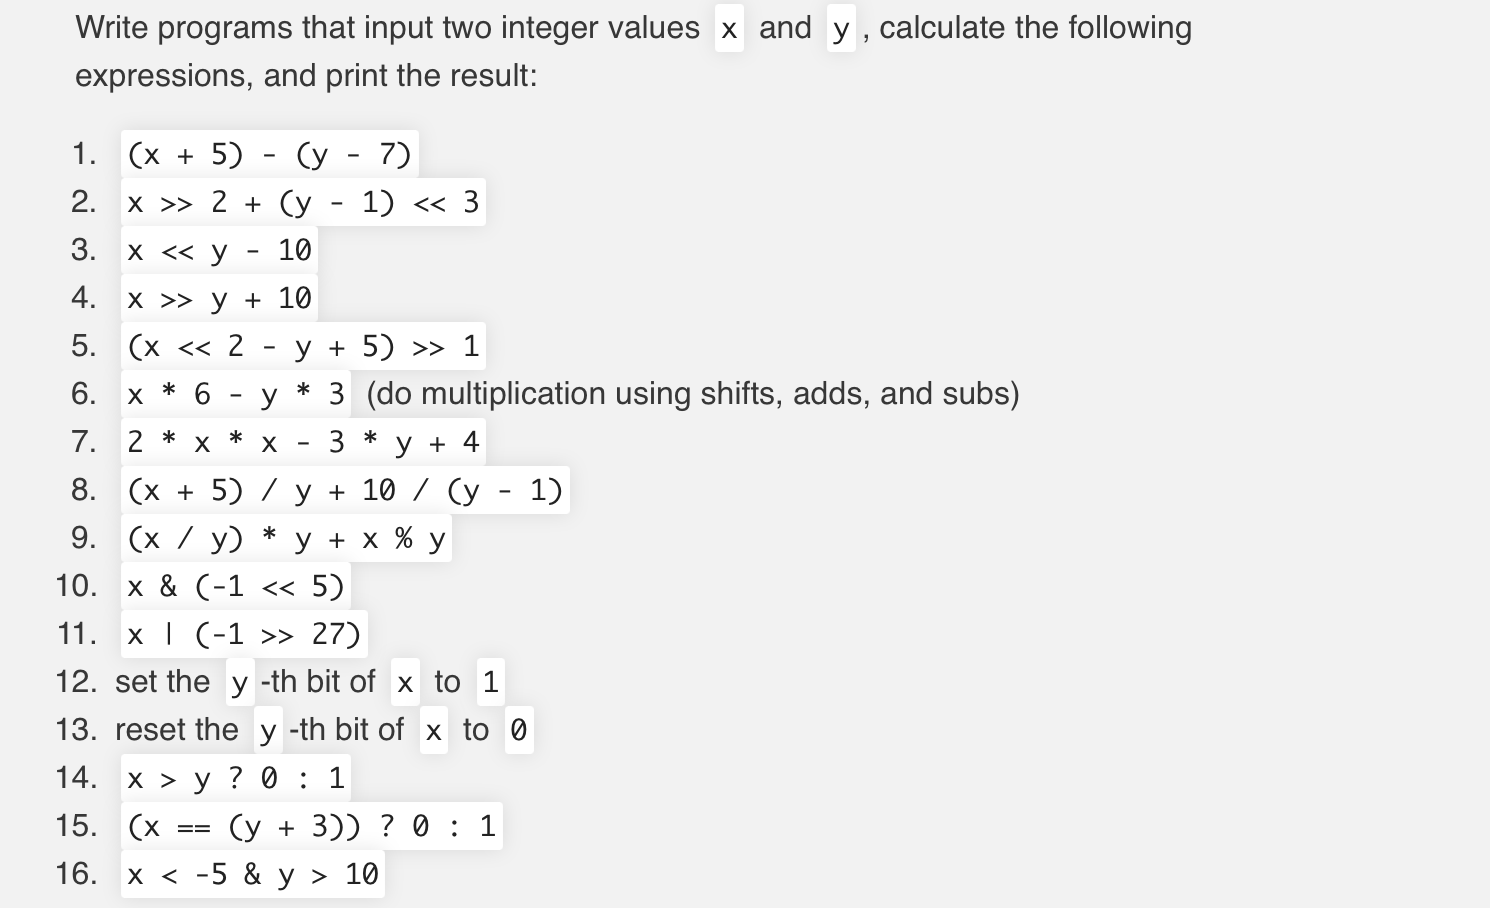Click the code 1 in set-bit item 12
1490x908 pixels.
pos(490,682)
